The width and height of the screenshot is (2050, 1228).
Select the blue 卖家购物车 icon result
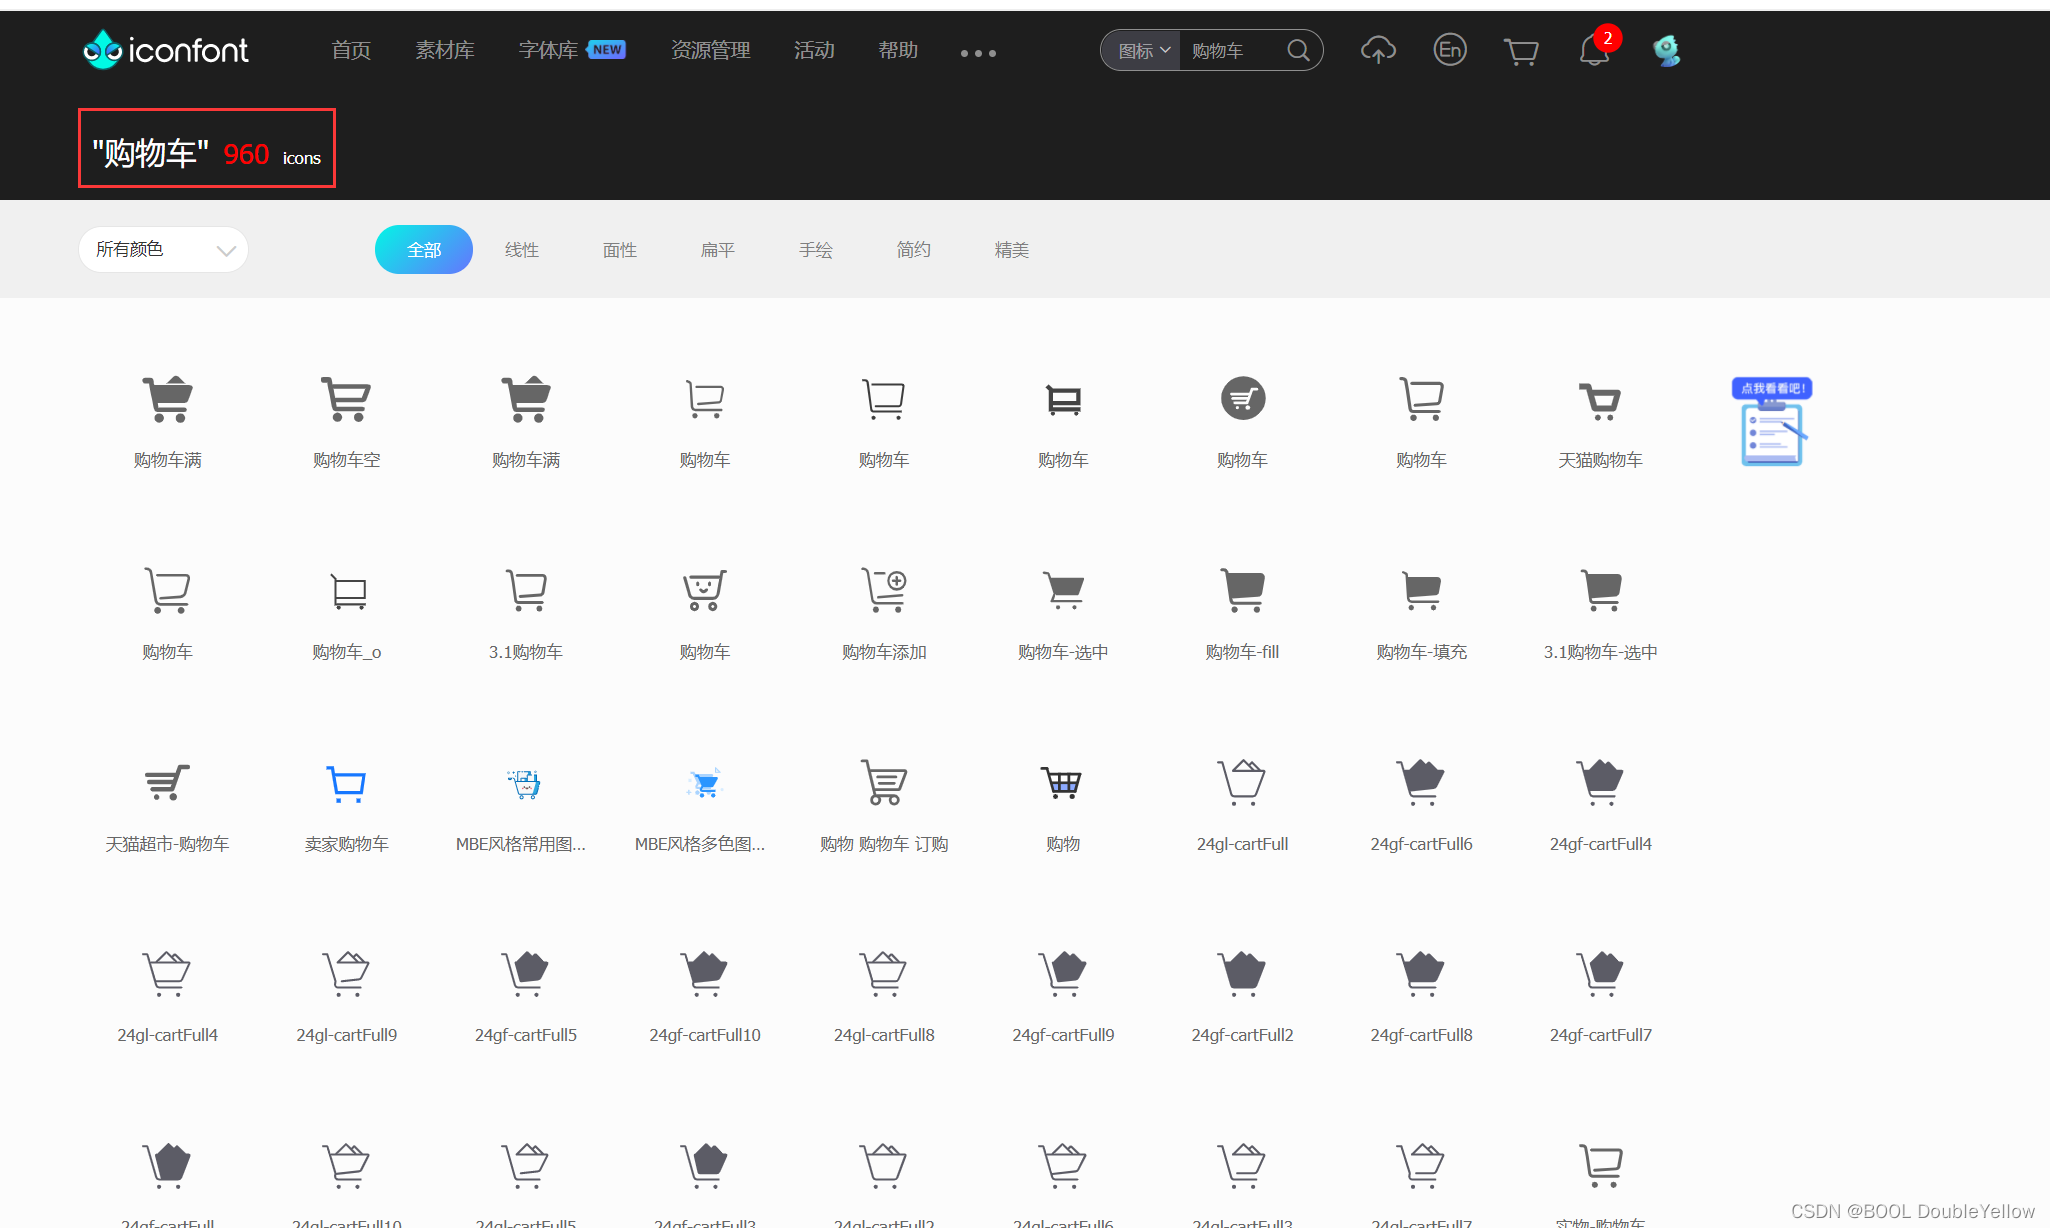[346, 785]
